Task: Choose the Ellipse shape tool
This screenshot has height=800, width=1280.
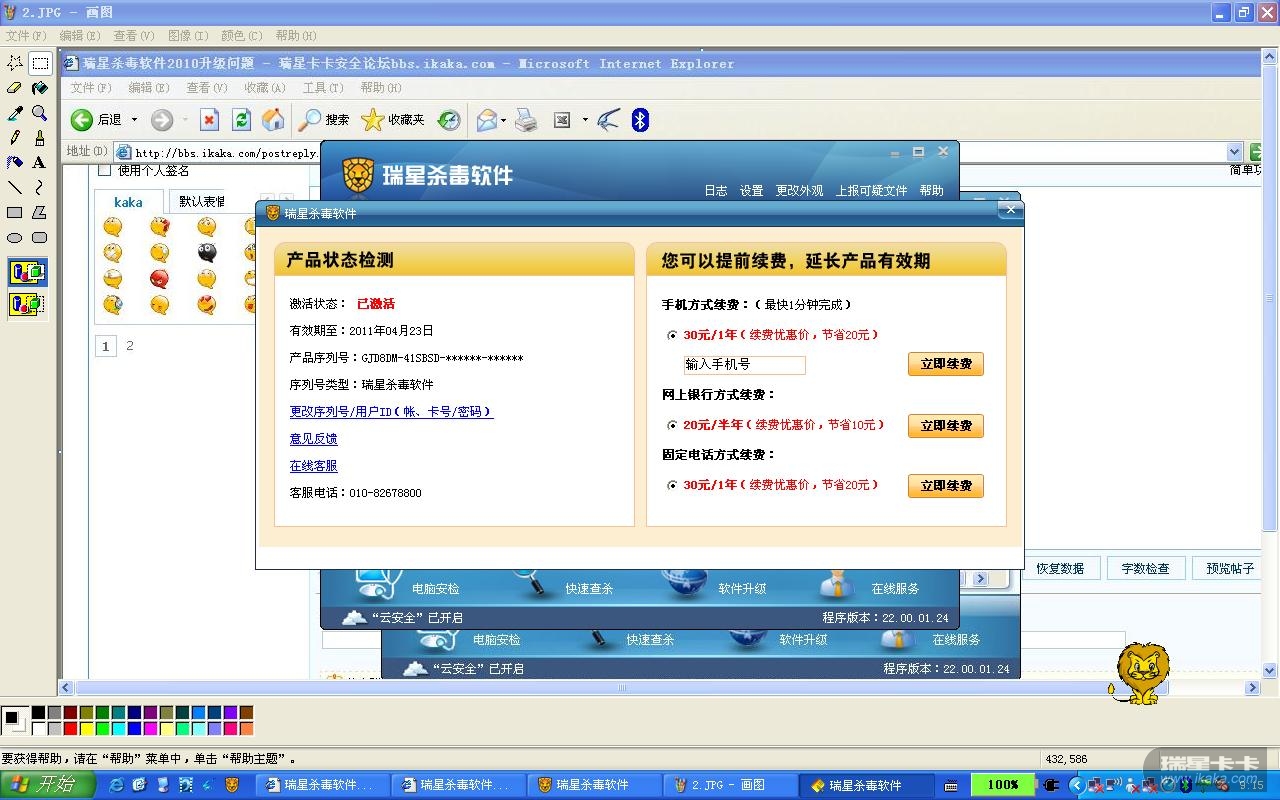Action: coord(15,237)
